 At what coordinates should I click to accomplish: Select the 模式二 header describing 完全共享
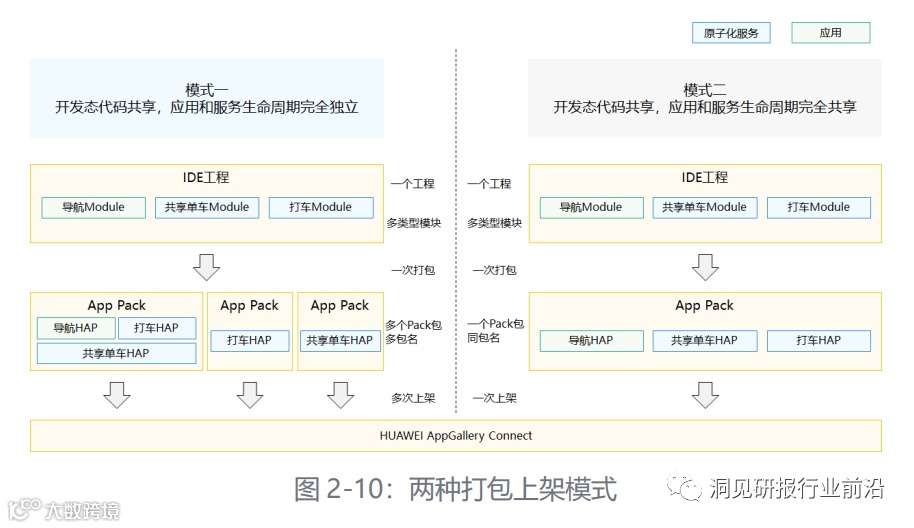(x=705, y=98)
